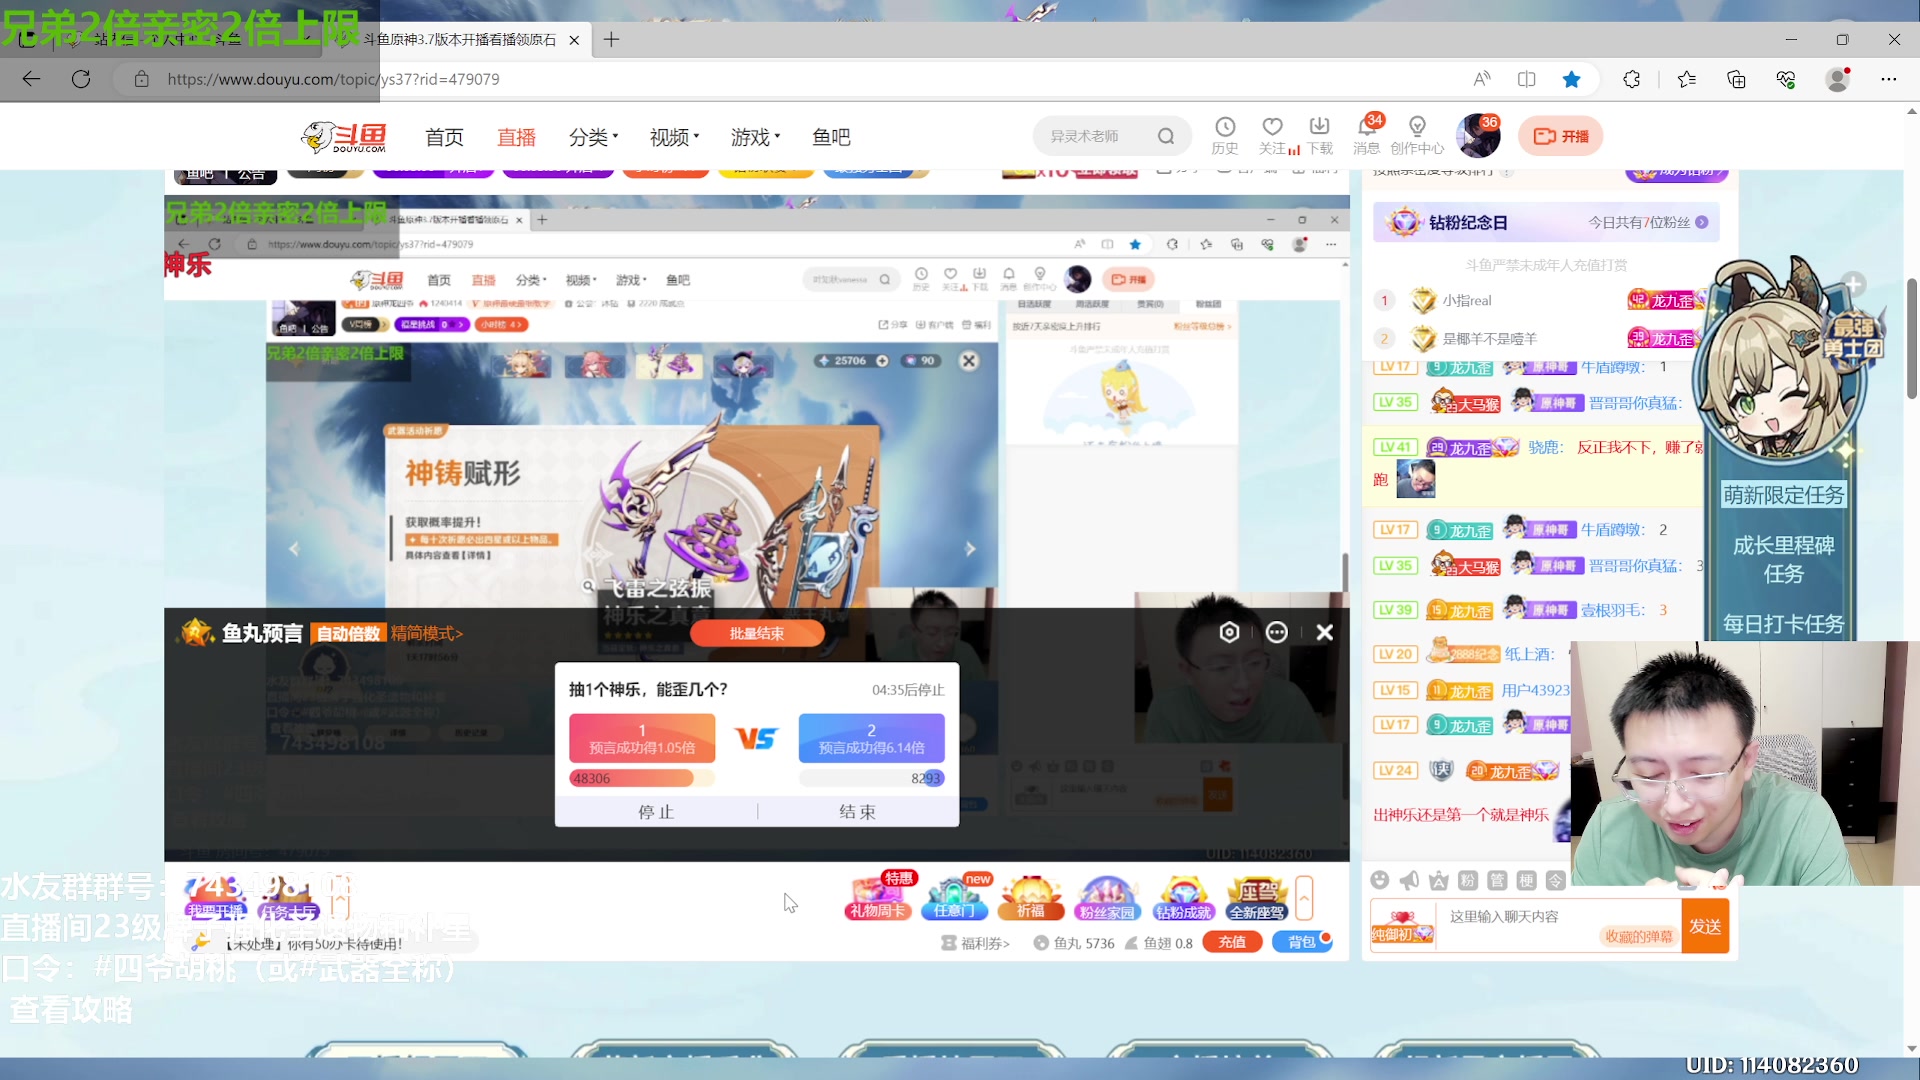Open the 礼物周卡 gift icon

pyautogui.click(x=877, y=897)
